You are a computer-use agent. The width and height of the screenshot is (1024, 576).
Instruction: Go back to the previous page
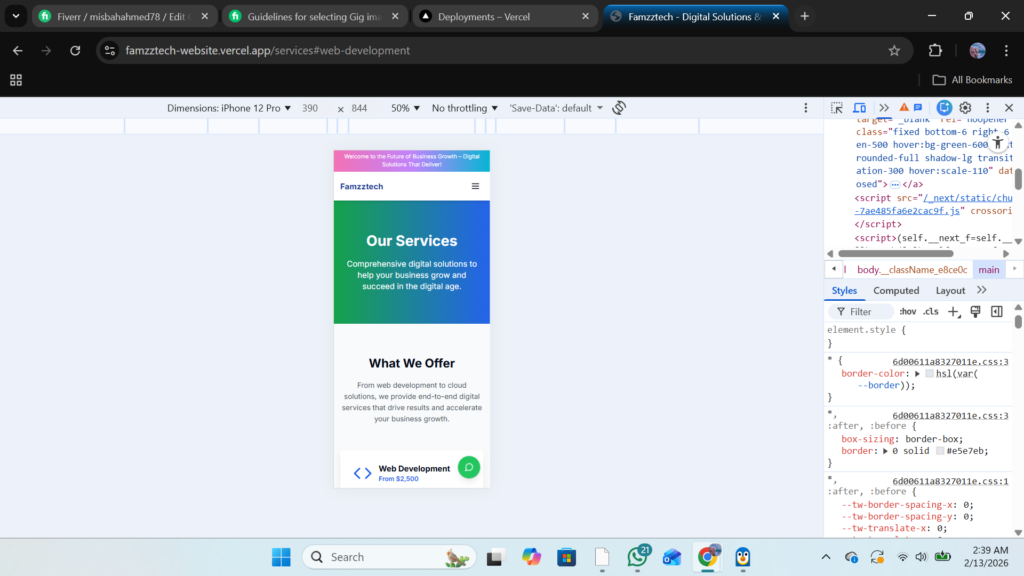pos(18,50)
